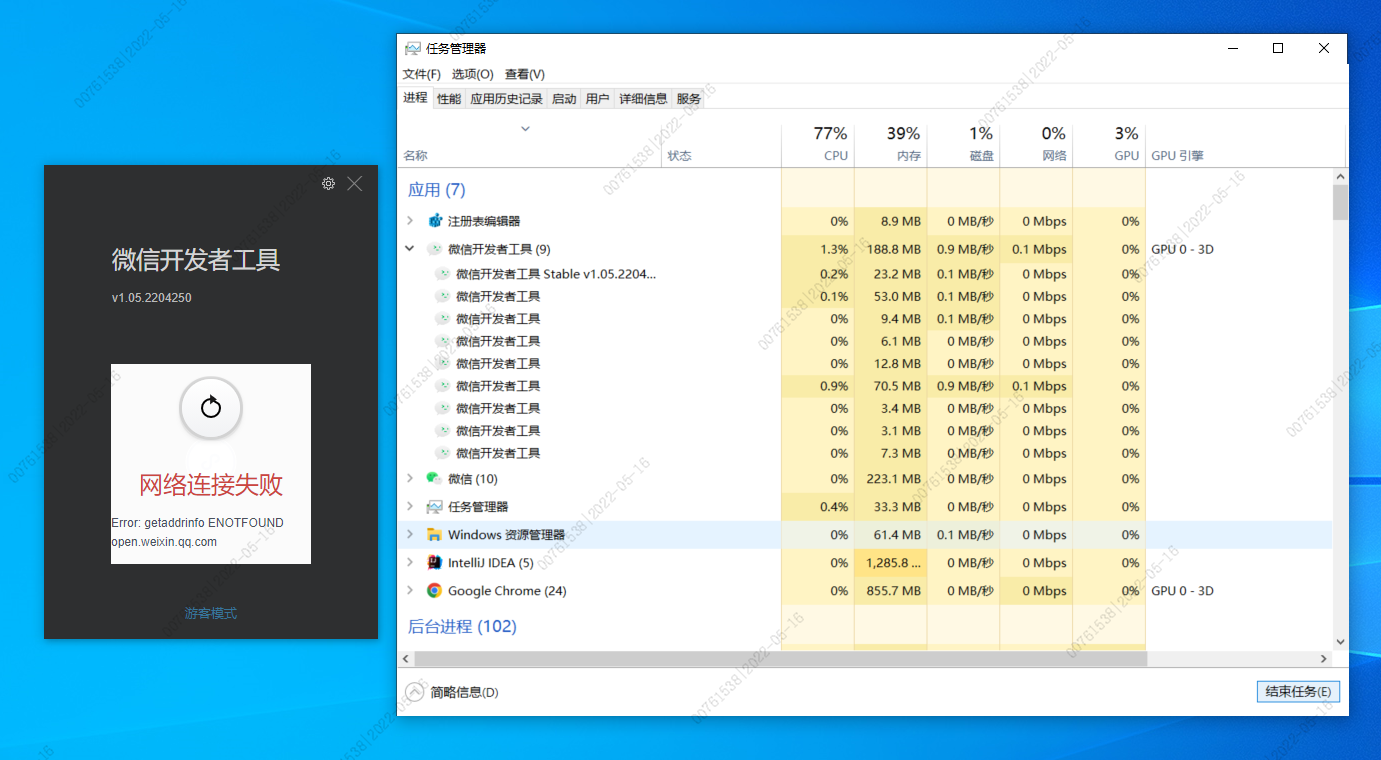Switch to the 性能 tab
The width and height of the screenshot is (1381, 760).
449,99
